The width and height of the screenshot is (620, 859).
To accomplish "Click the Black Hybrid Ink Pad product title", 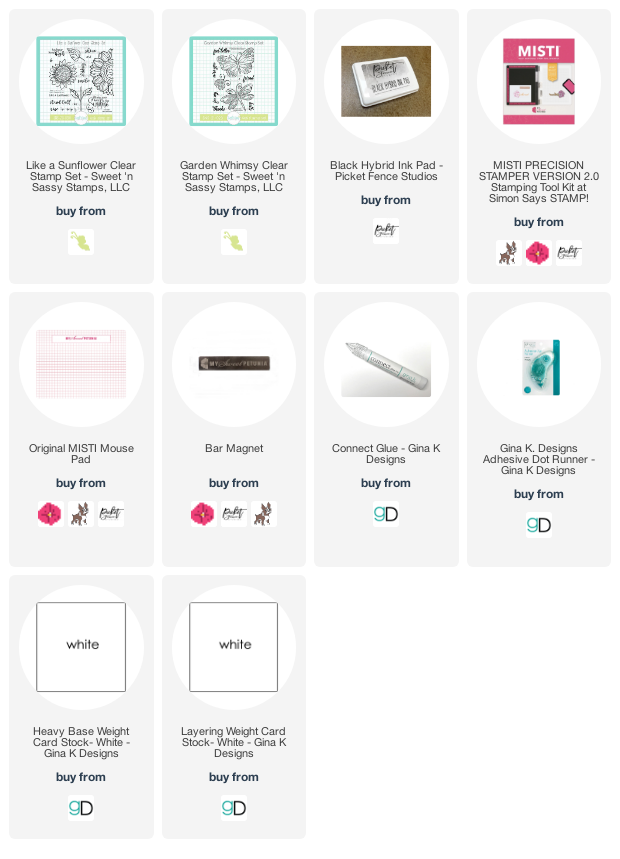I will click(x=386, y=171).
